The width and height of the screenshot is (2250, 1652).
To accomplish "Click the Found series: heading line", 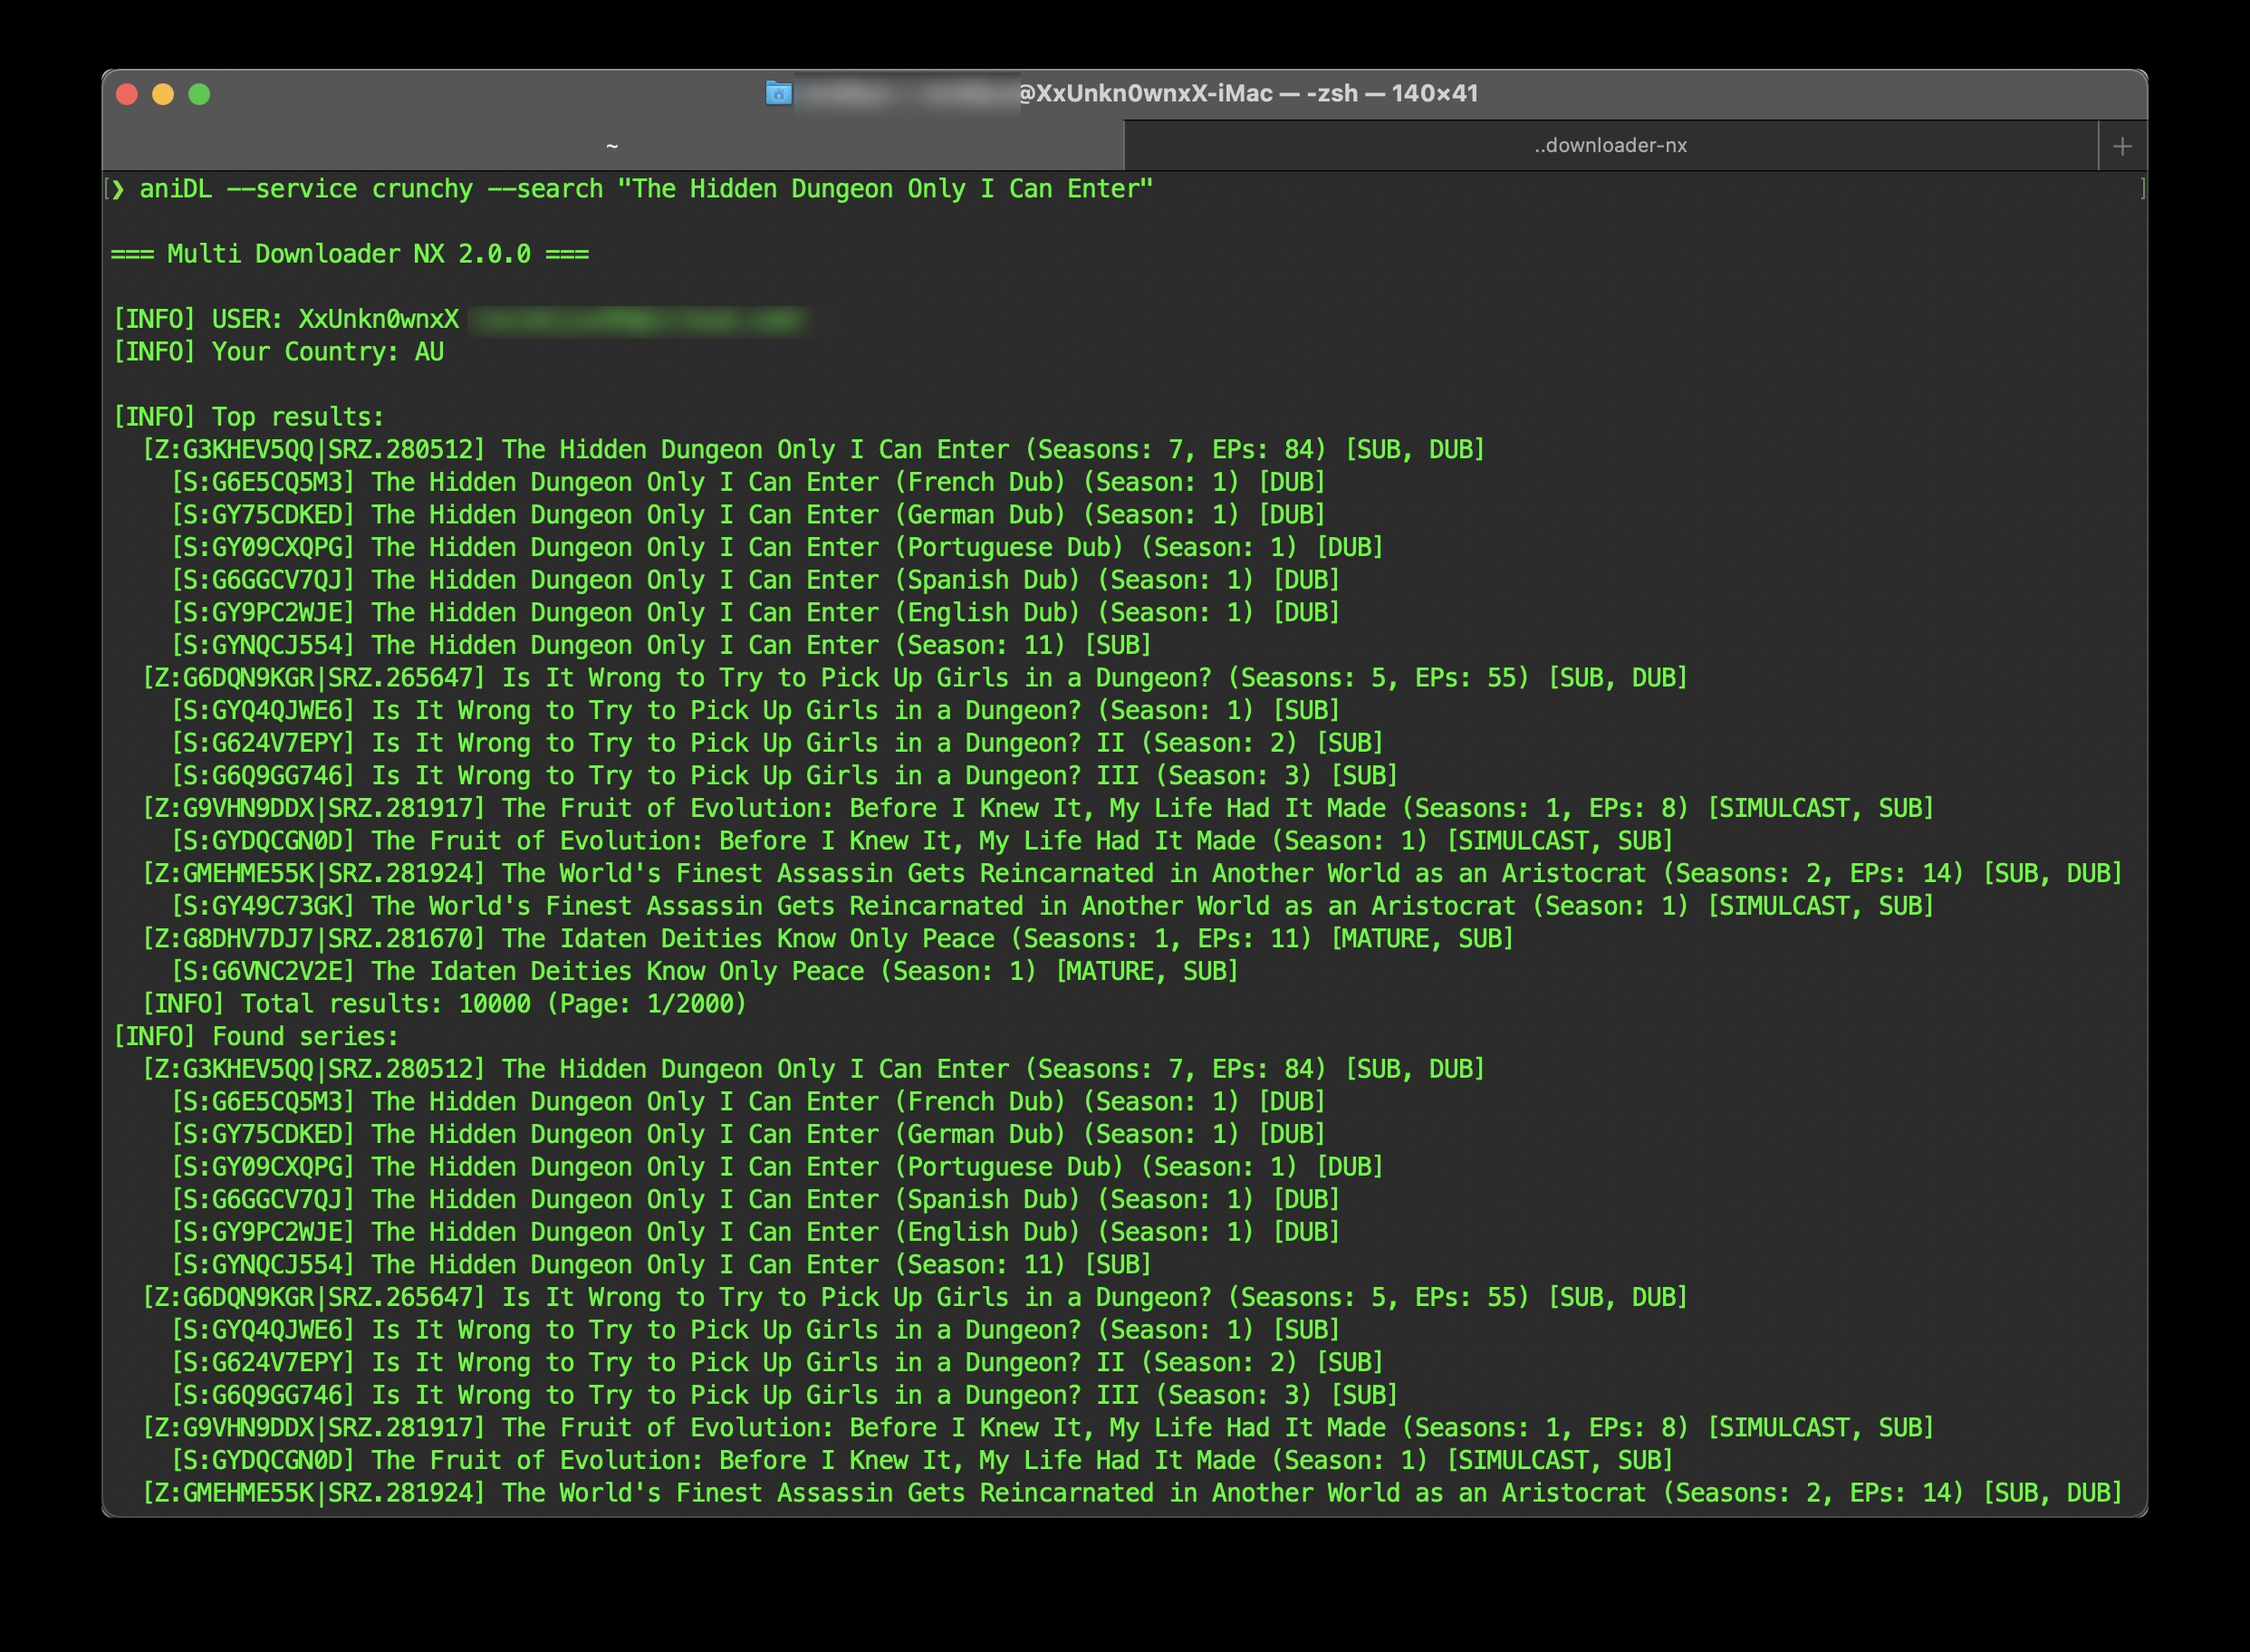I will (x=255, y=1036).
